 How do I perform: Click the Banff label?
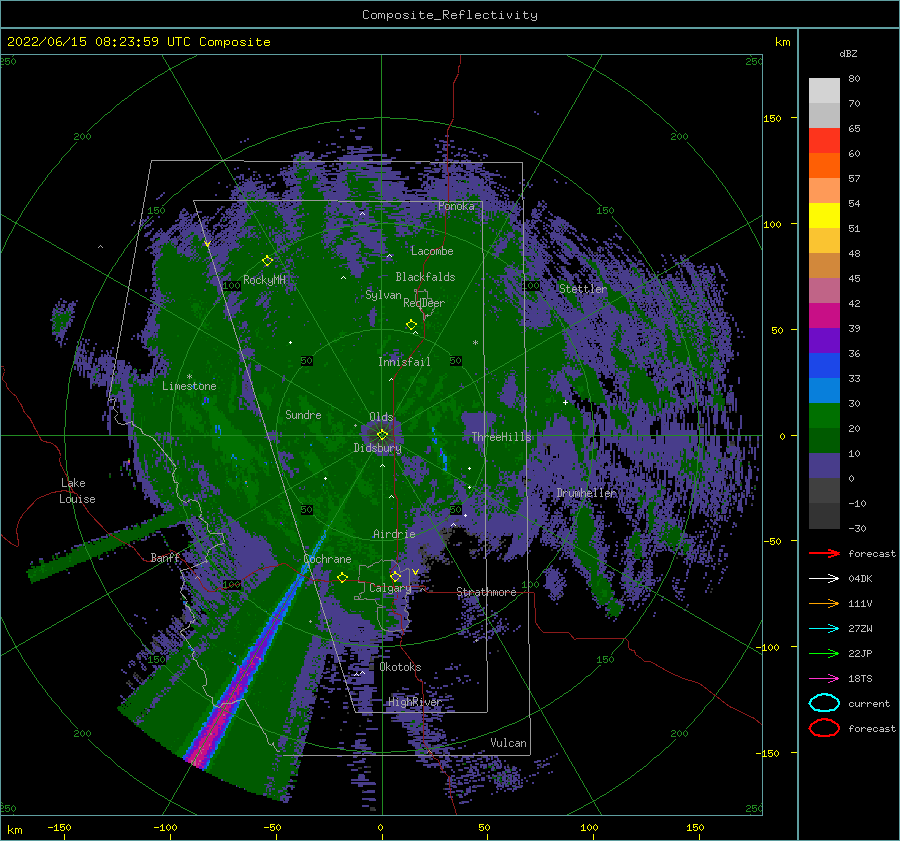pyautogui.click(x=165, y=557)
